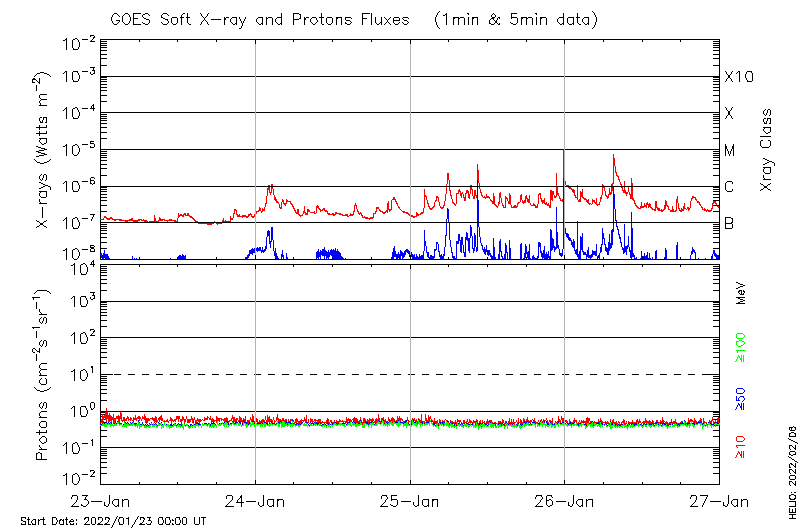Click the 10⁴ tick label on the proton axis
This screenshot has height=530, width=800.
(x=80, y=266)
